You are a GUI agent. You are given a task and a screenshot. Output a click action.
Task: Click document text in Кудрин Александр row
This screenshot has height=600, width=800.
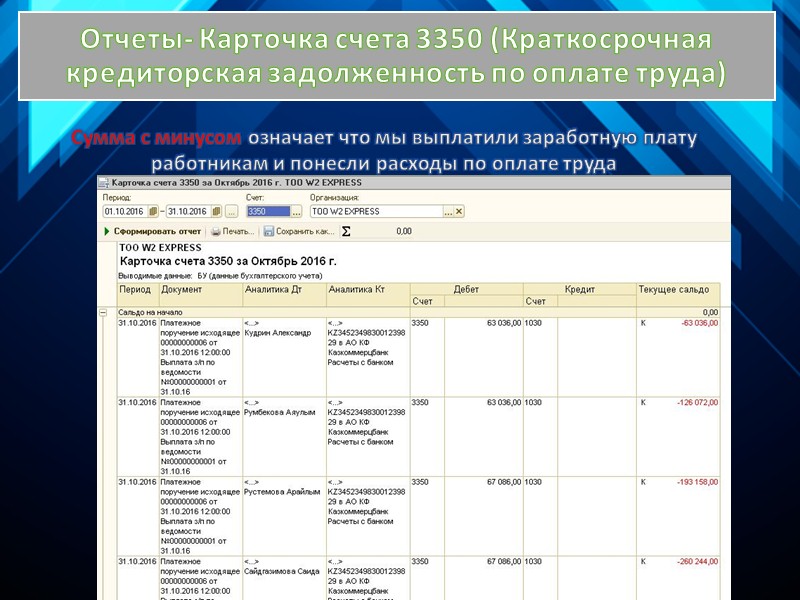pyautogui.click(x=200, y=357)
